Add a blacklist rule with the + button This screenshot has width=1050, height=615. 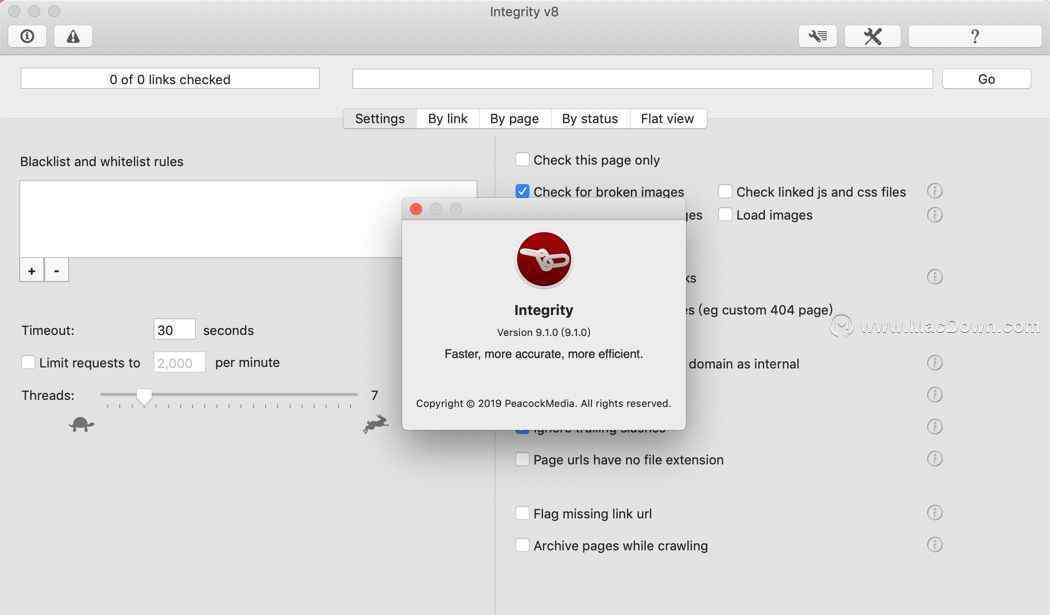31,271
